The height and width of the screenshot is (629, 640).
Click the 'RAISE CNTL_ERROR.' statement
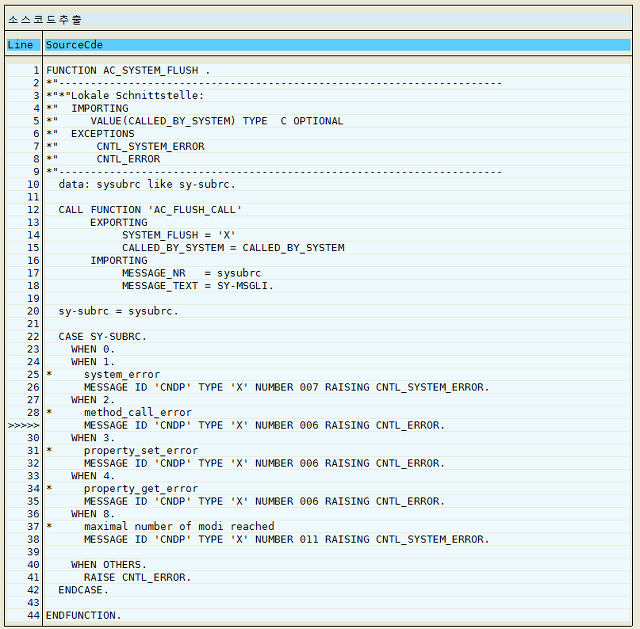click(138, 577)
